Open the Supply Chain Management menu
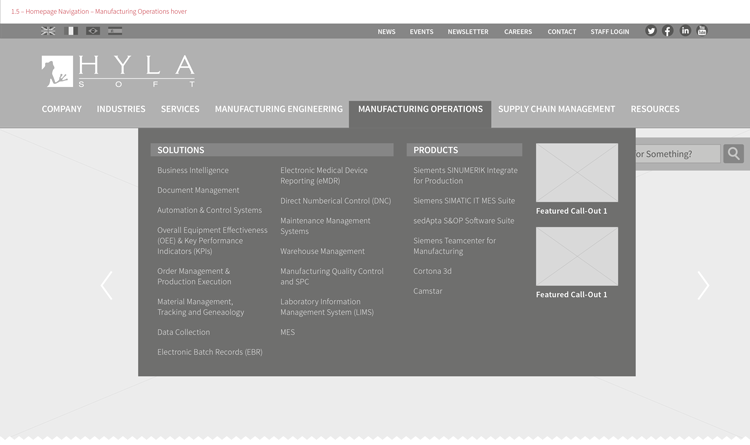This screenshot has width=750, height=445. (x=556, y=109)
